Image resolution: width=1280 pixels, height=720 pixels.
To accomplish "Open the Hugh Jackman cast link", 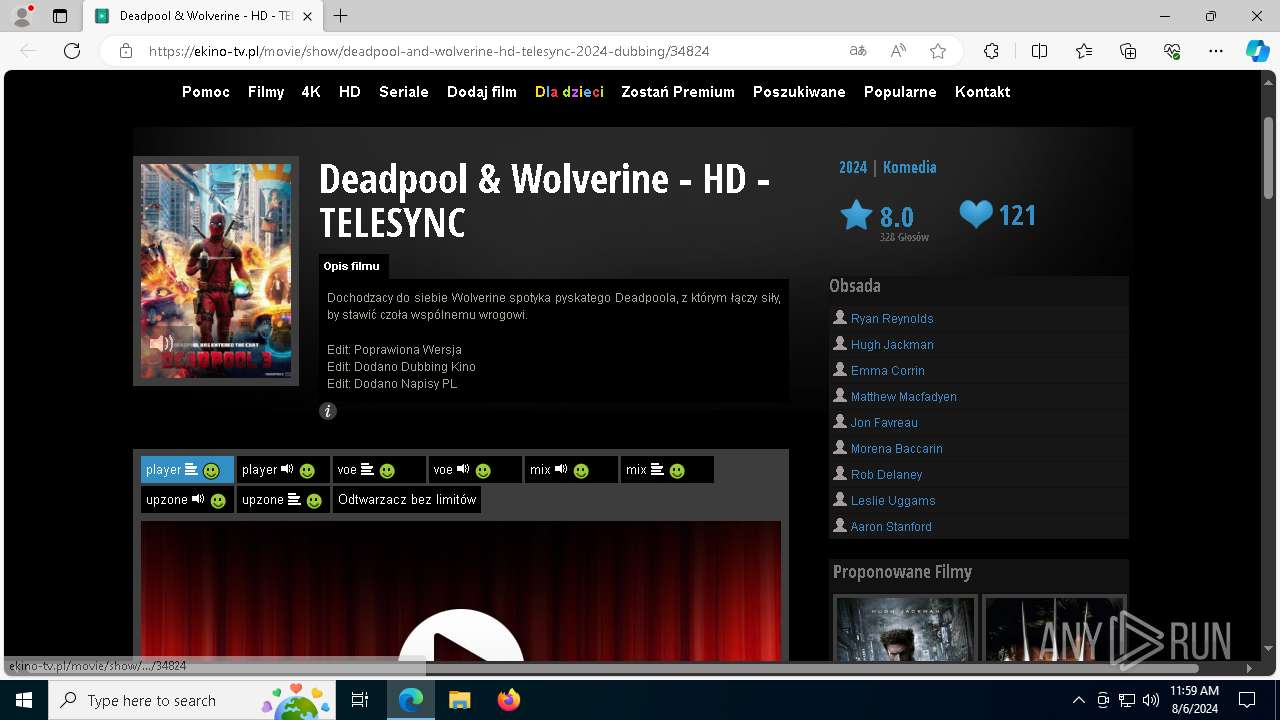I will coord(892,345).
